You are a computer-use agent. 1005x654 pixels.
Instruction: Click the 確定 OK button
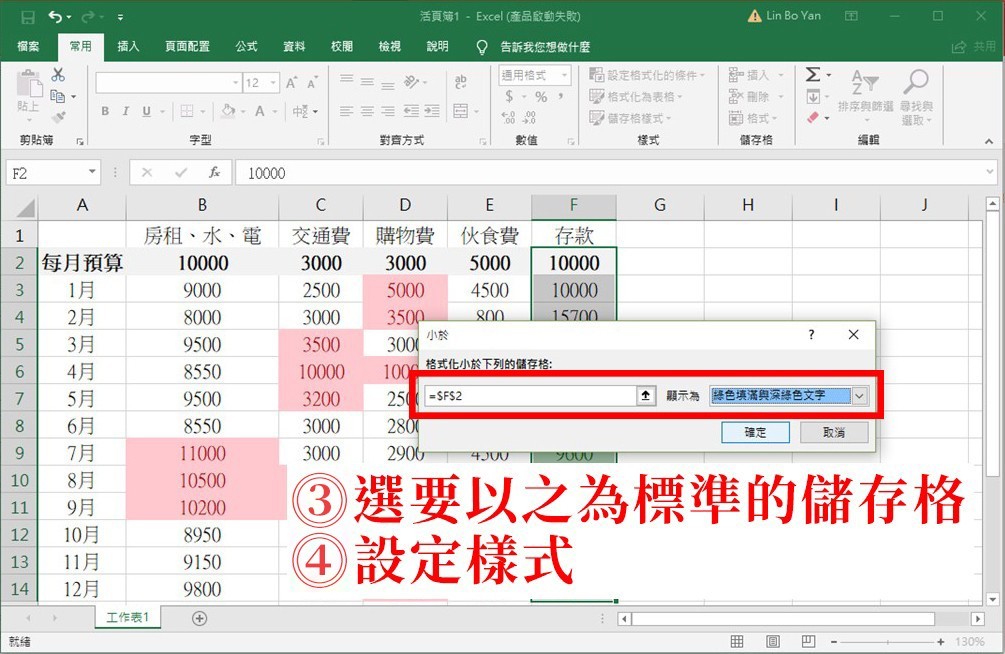click(x=755, y=432)
